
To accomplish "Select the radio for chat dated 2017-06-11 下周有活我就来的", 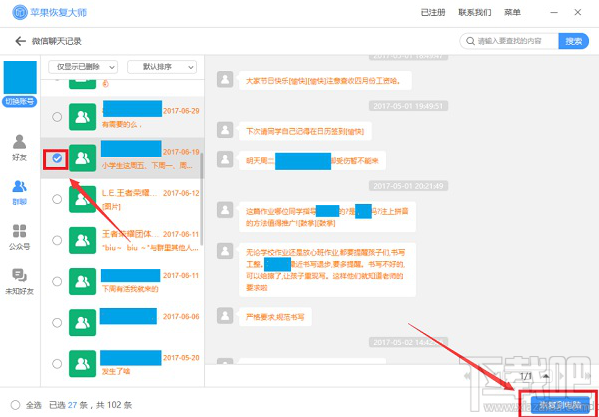I will [57, 281].
